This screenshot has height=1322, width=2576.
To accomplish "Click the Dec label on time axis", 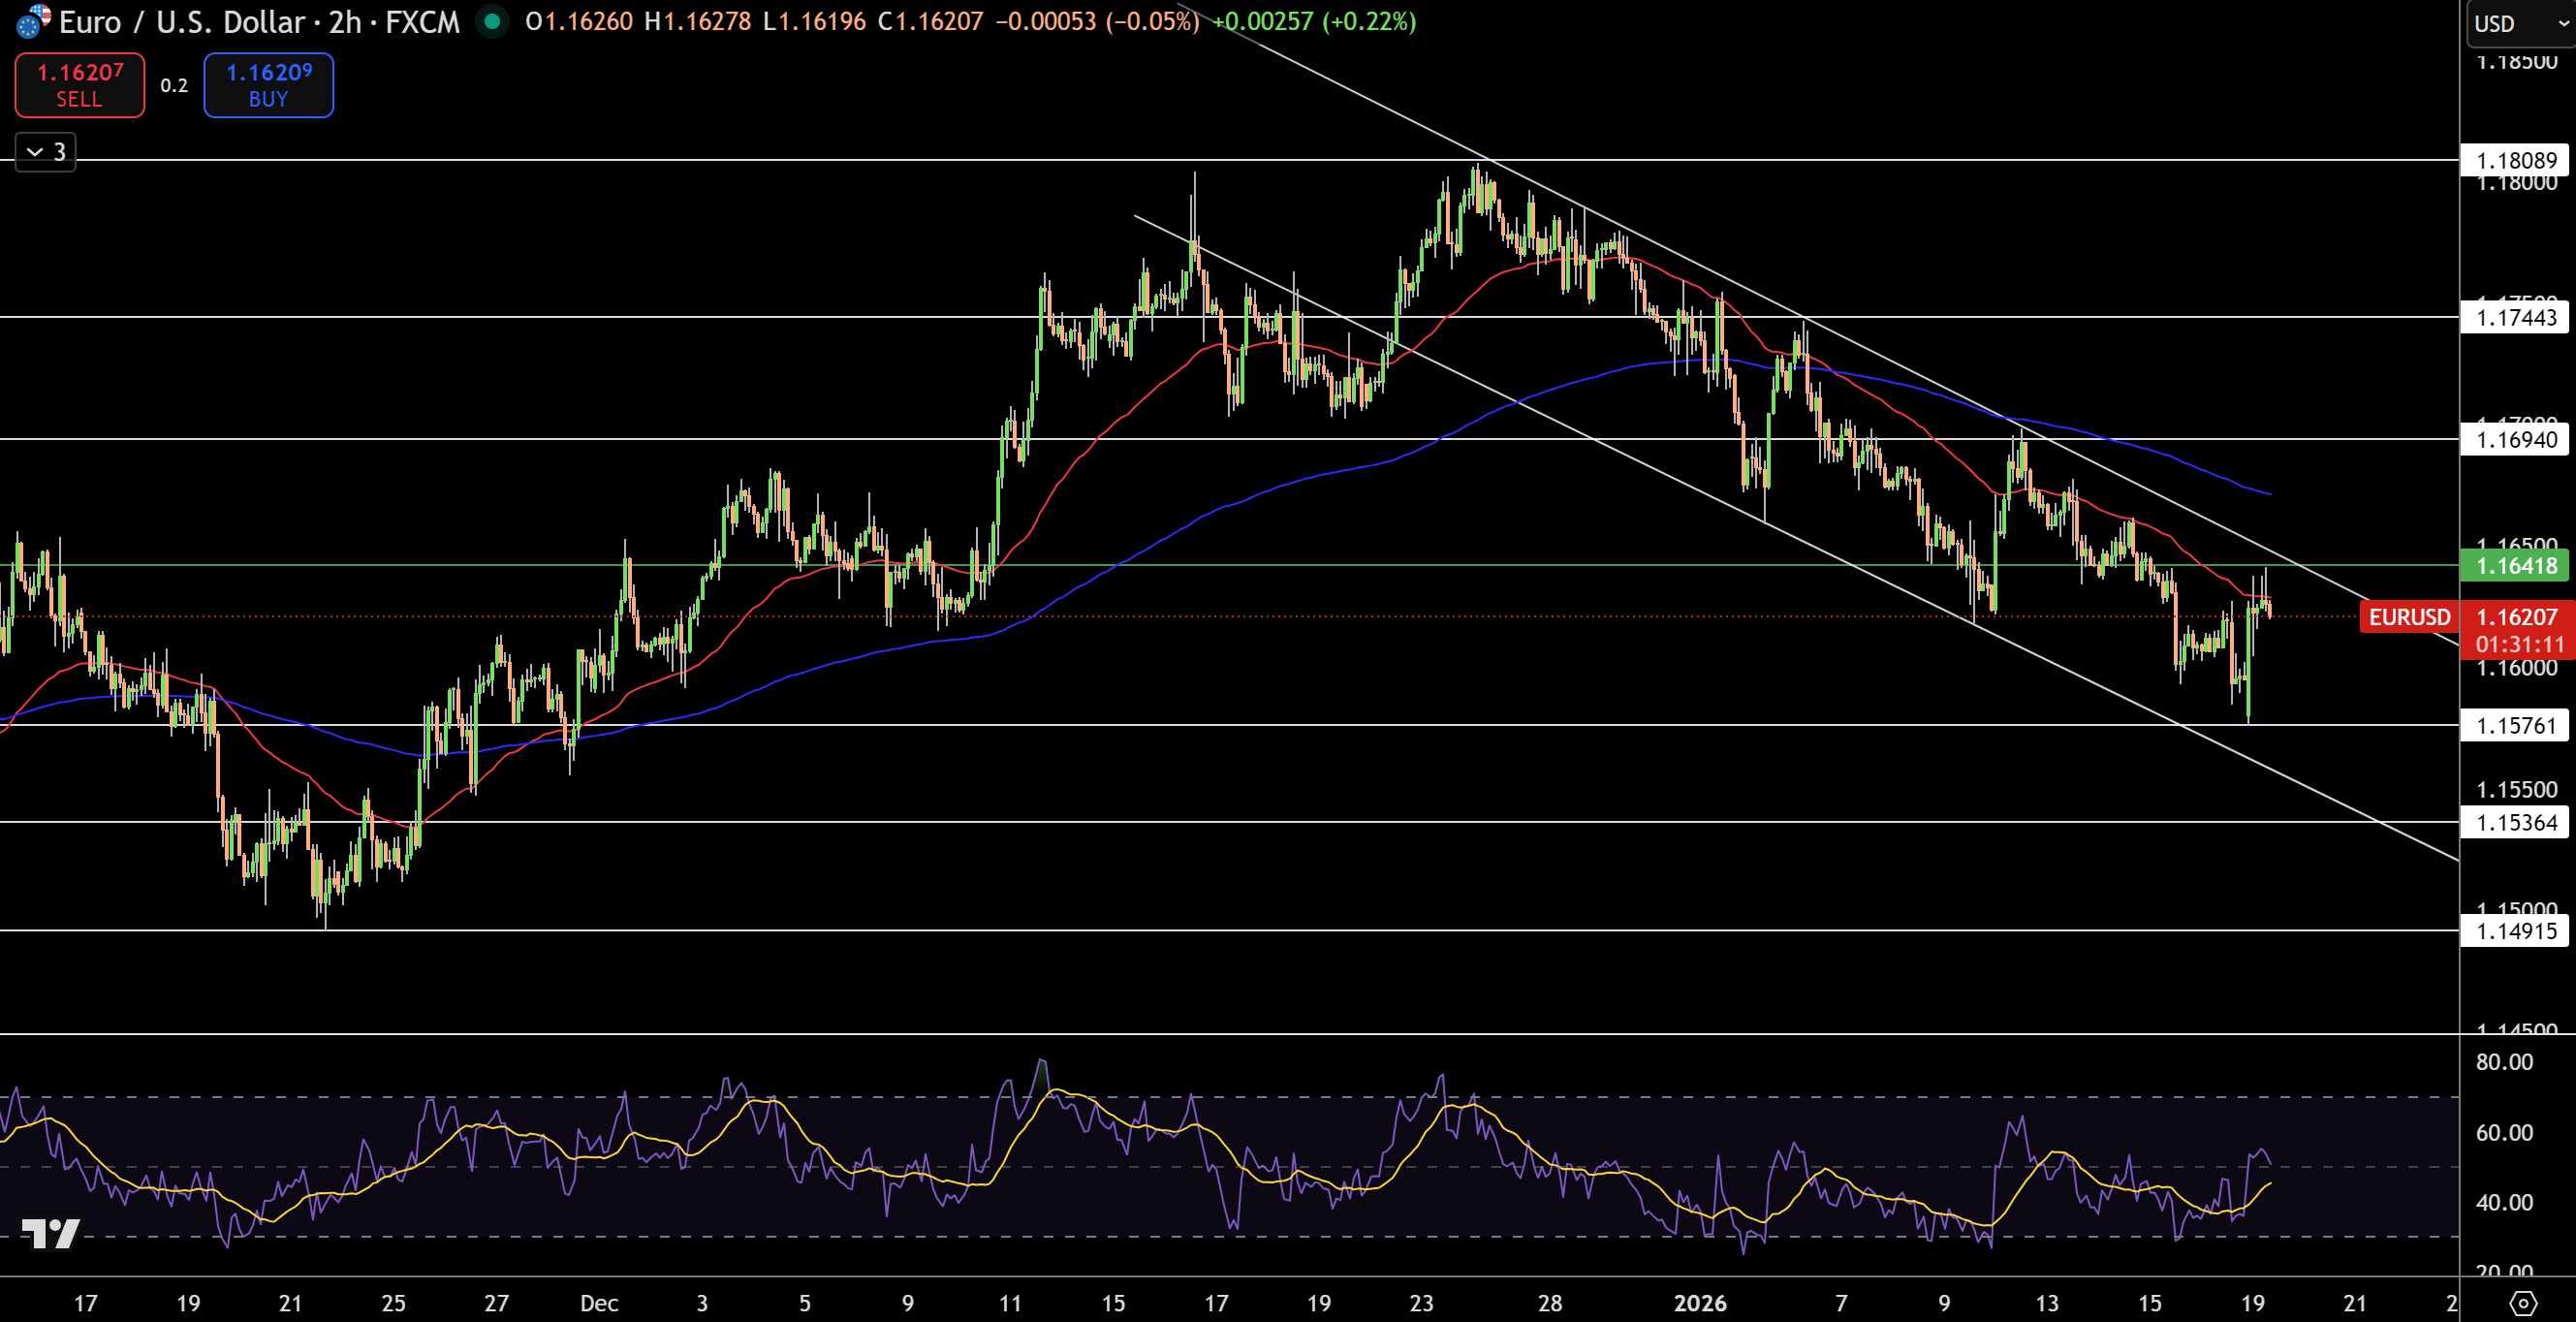I will (x=599, y=1303).
